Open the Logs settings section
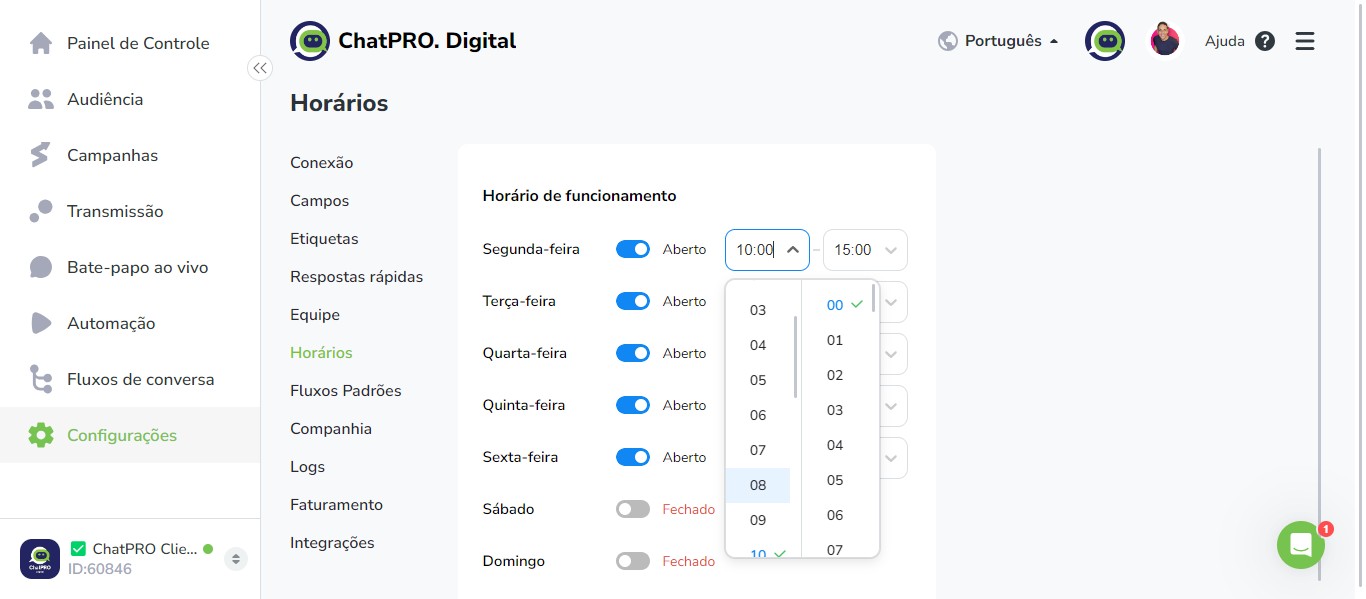This screenshot has width=1366, height=599. point(308,466)
